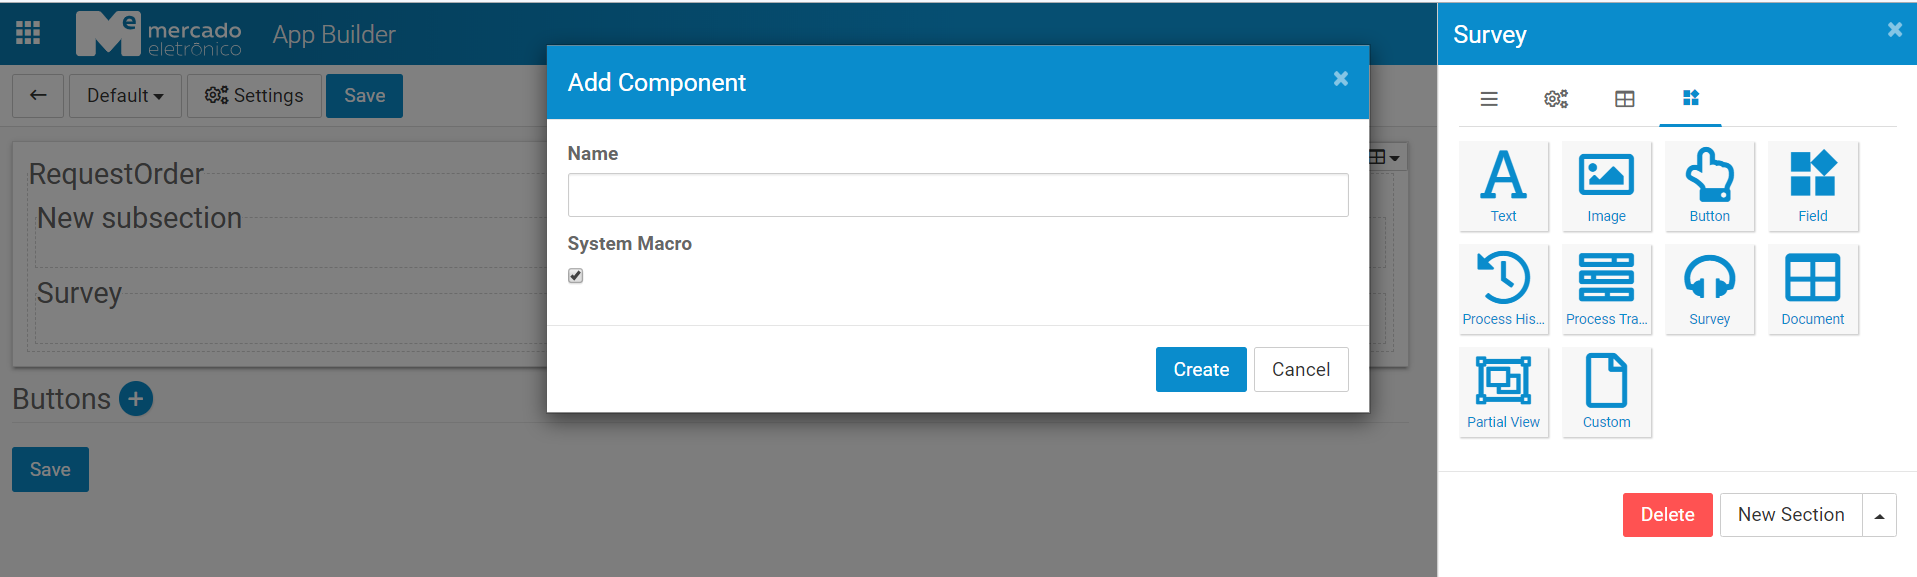Add a new button with plus icon
Image resolution: width=1917 pixels, height=577 pixels.
pos(136,399)
